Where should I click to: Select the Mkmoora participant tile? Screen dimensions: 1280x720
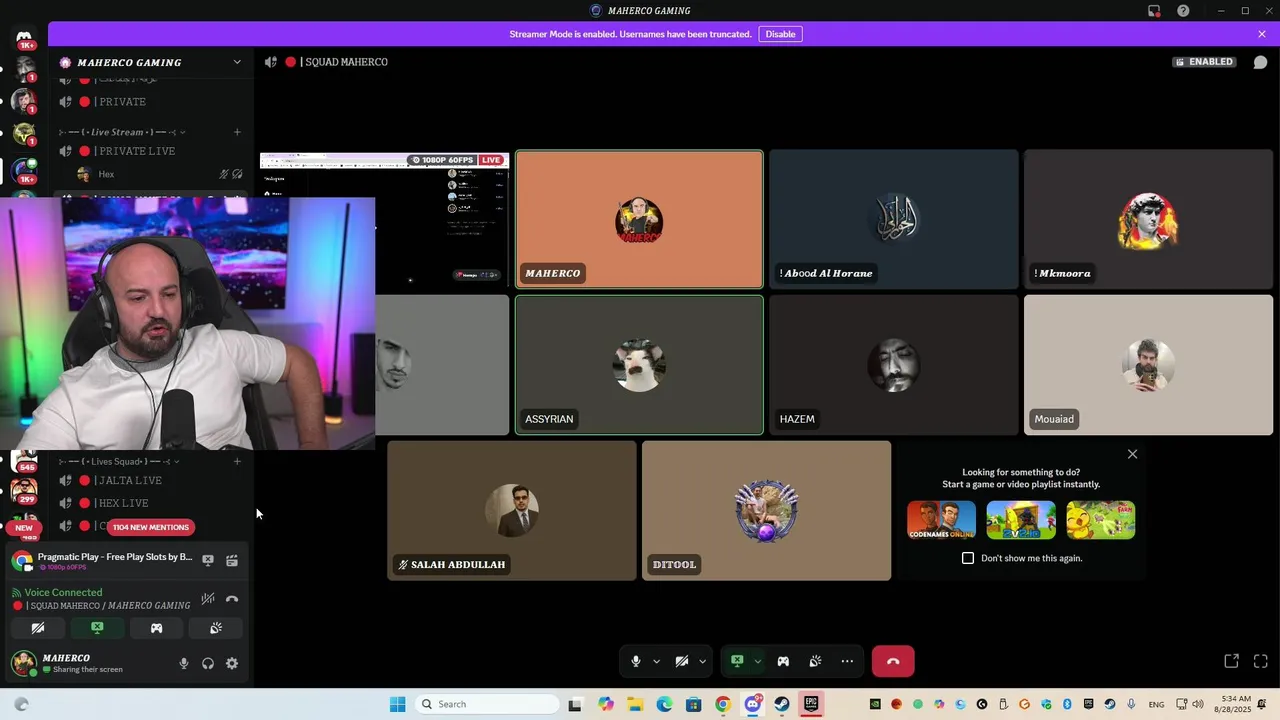tap(1148, 219)
